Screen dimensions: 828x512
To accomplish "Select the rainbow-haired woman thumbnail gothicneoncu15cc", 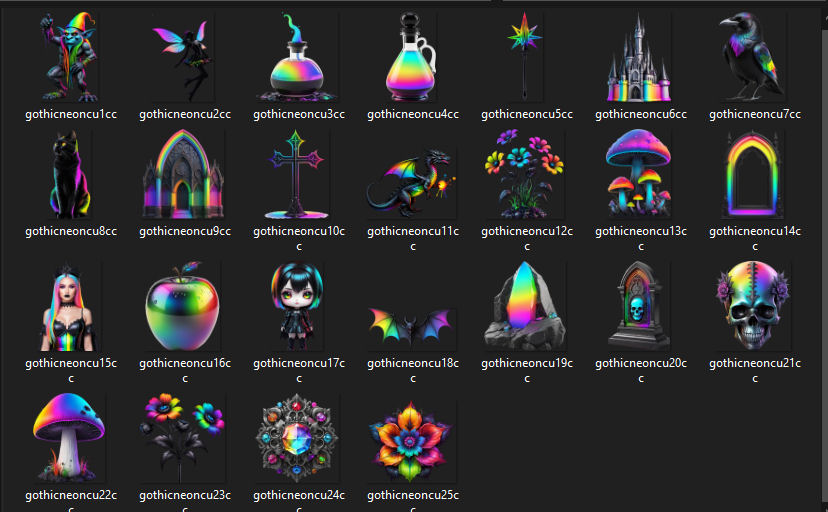I will 69,306.
